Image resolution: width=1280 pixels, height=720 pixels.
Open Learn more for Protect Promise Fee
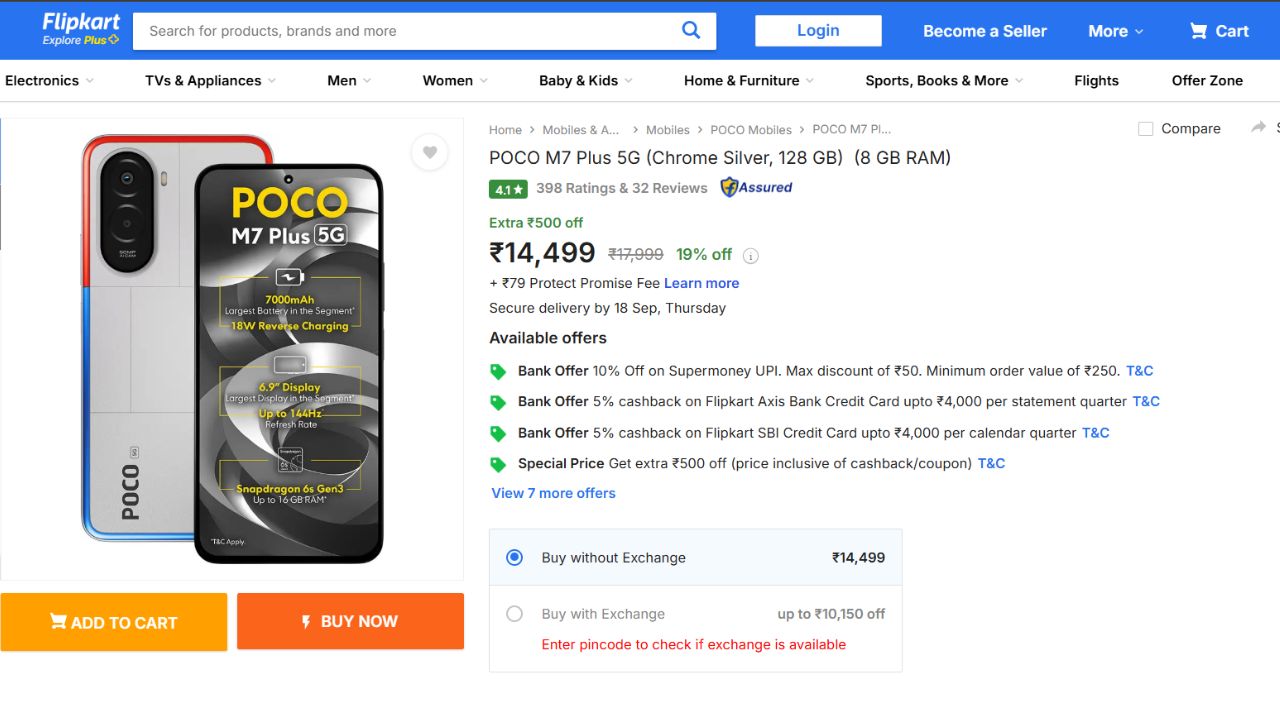701,283
